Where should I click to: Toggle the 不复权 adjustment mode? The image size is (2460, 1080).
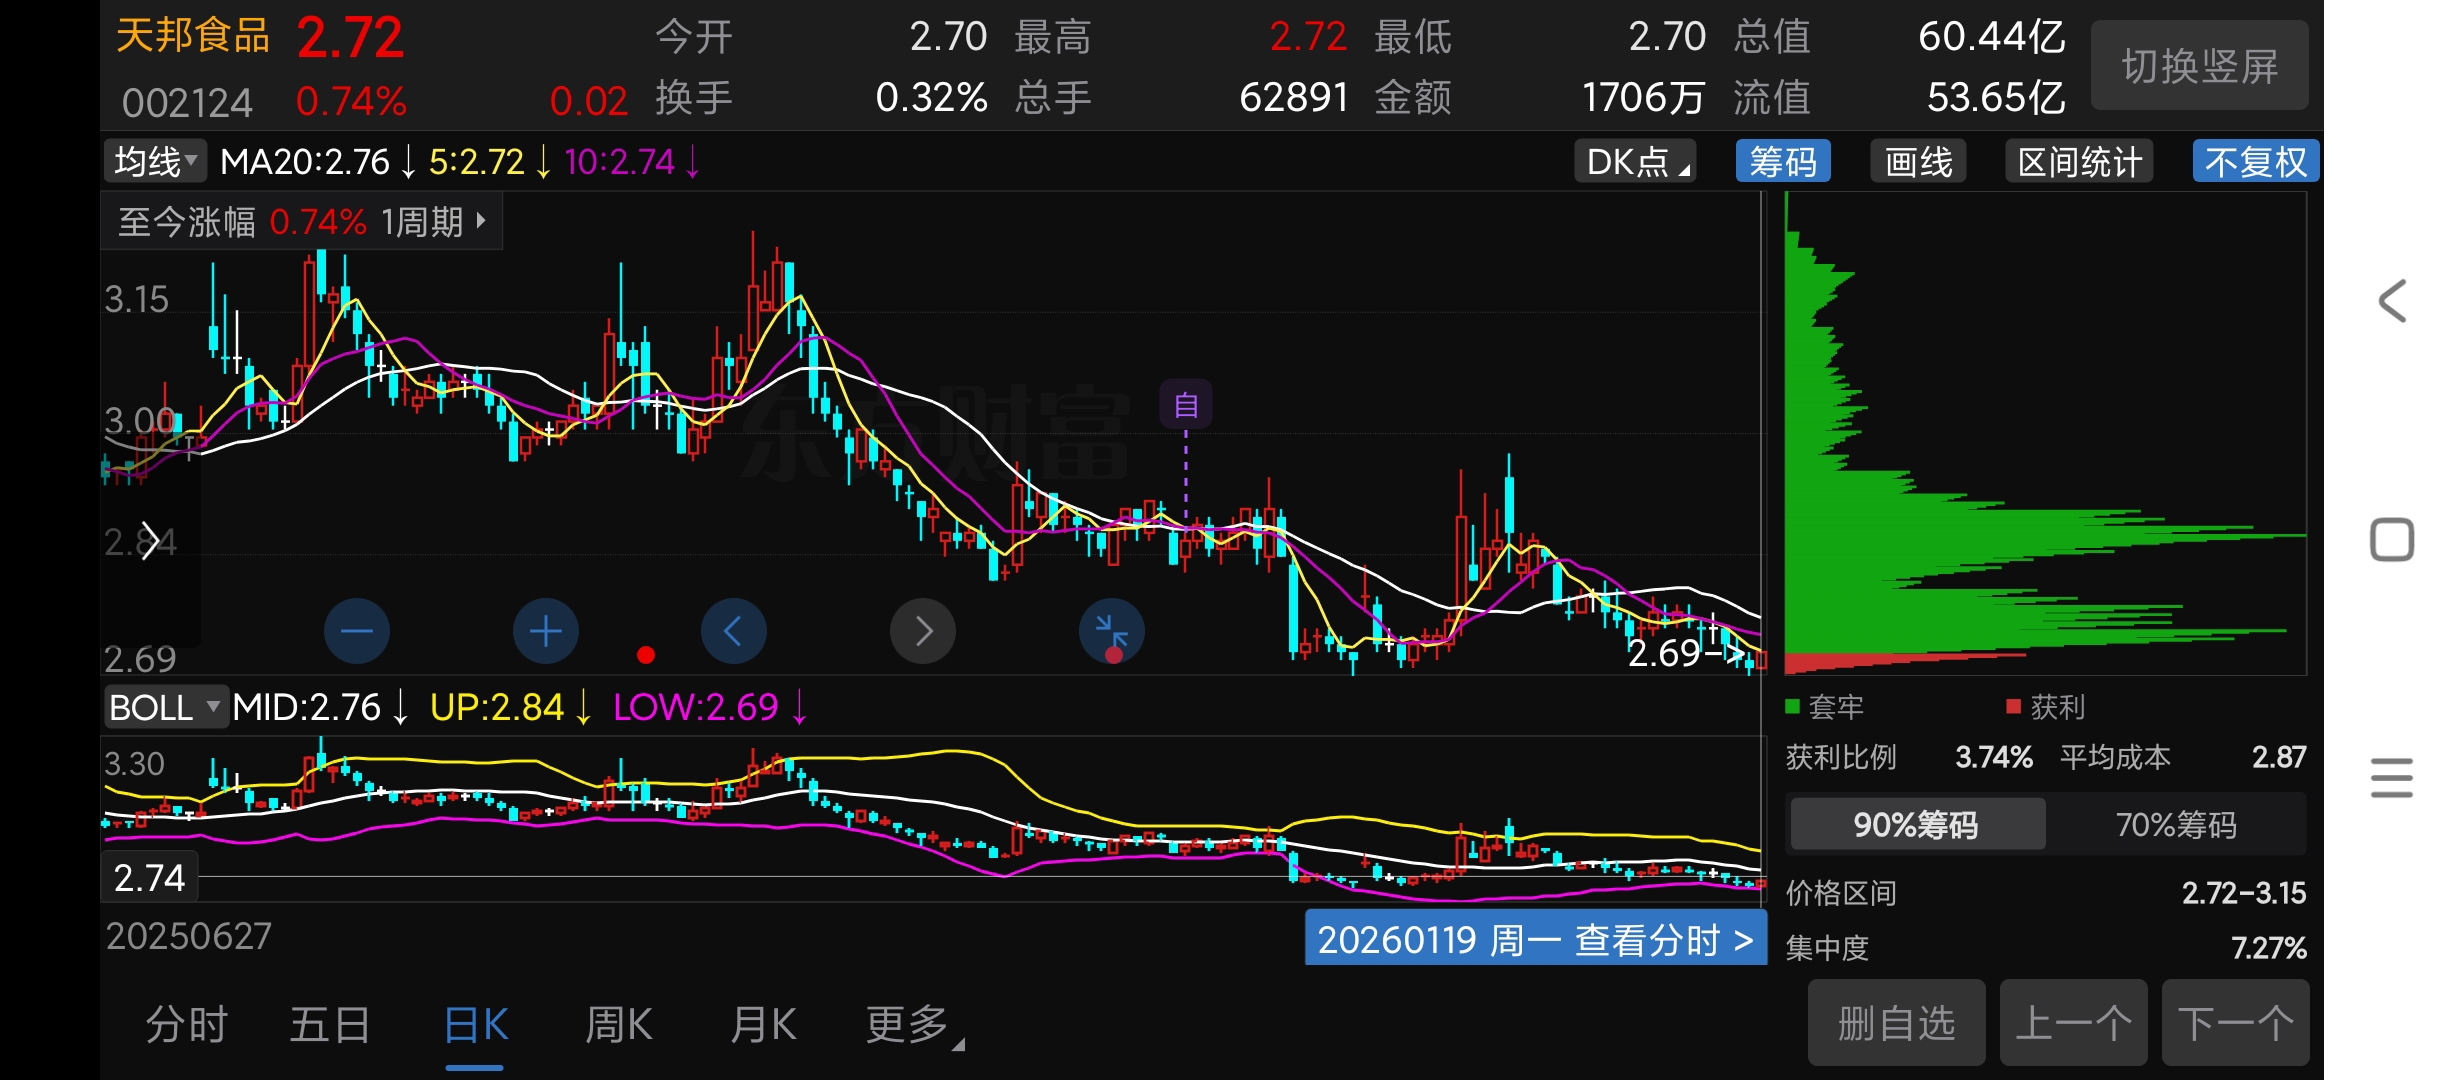[2255, 162]
